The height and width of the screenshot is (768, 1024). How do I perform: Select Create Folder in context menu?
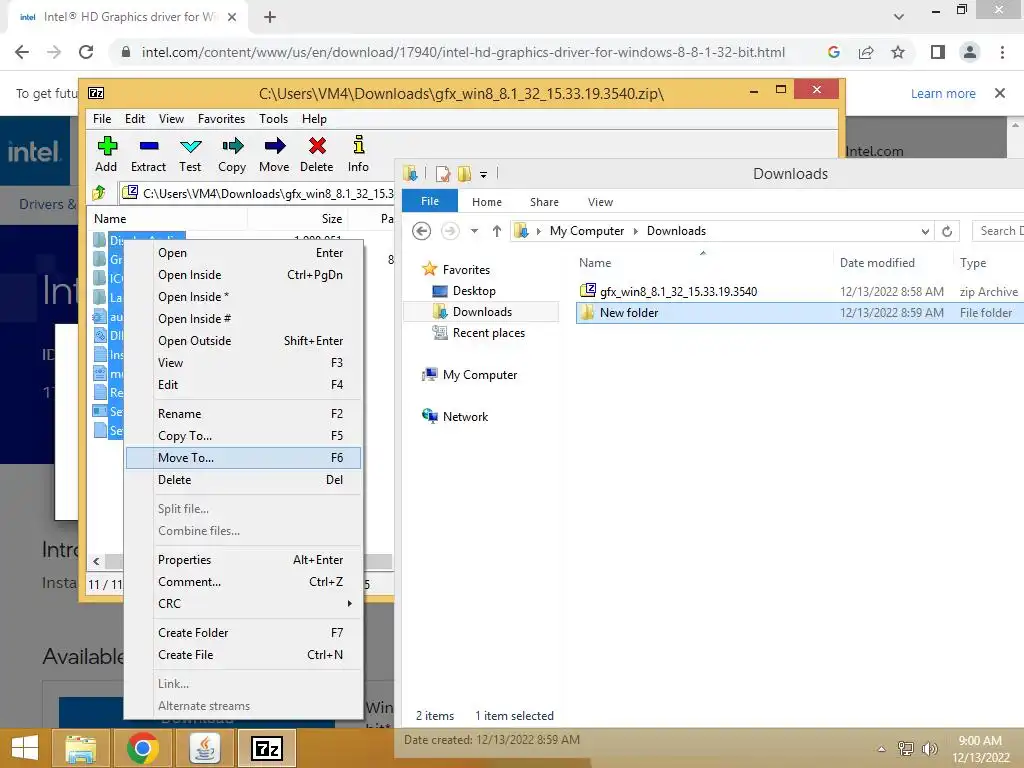coord(243,633)
